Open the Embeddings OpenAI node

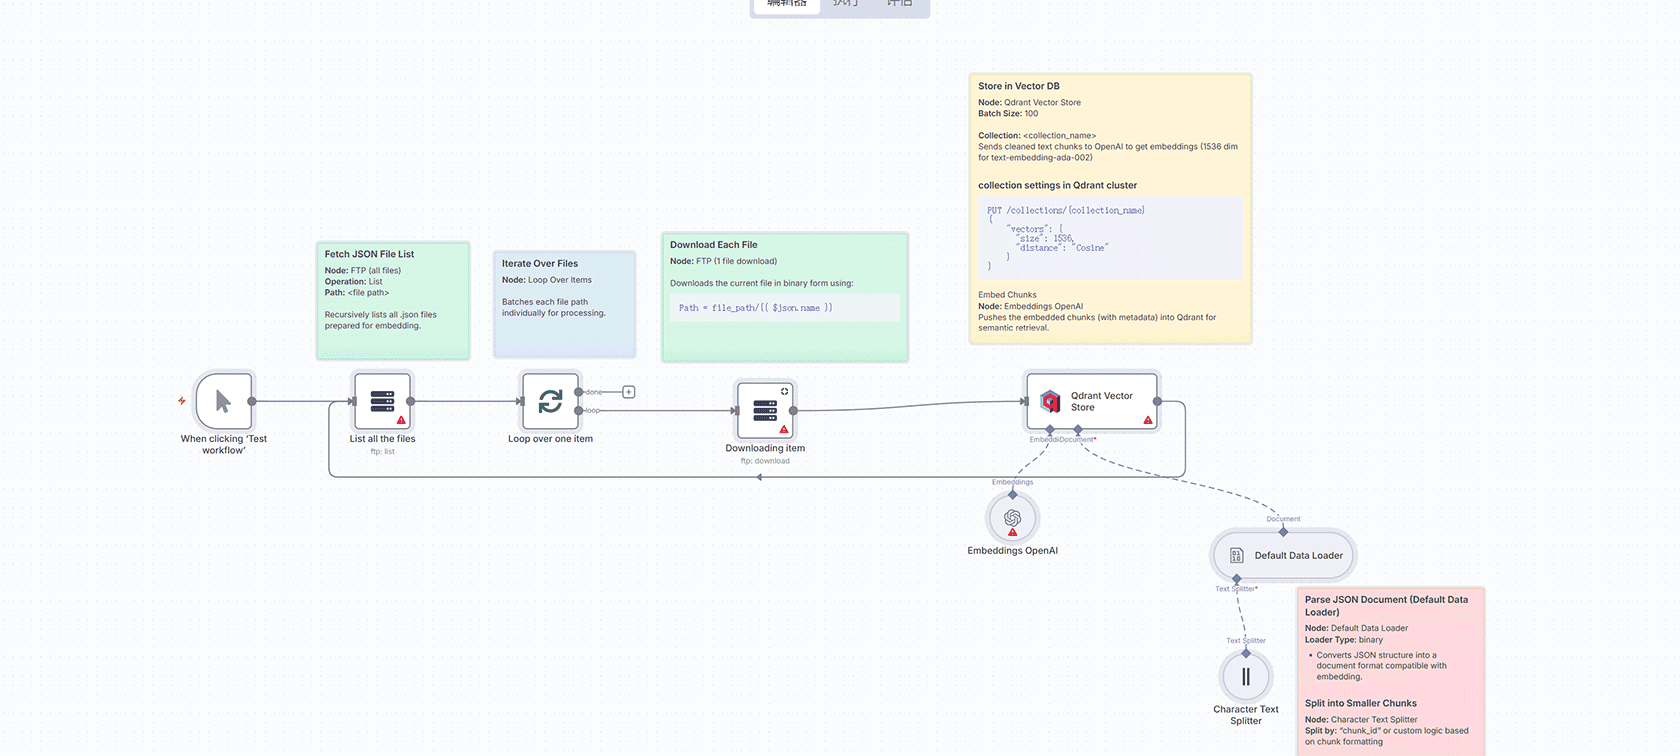(1012, 518)
